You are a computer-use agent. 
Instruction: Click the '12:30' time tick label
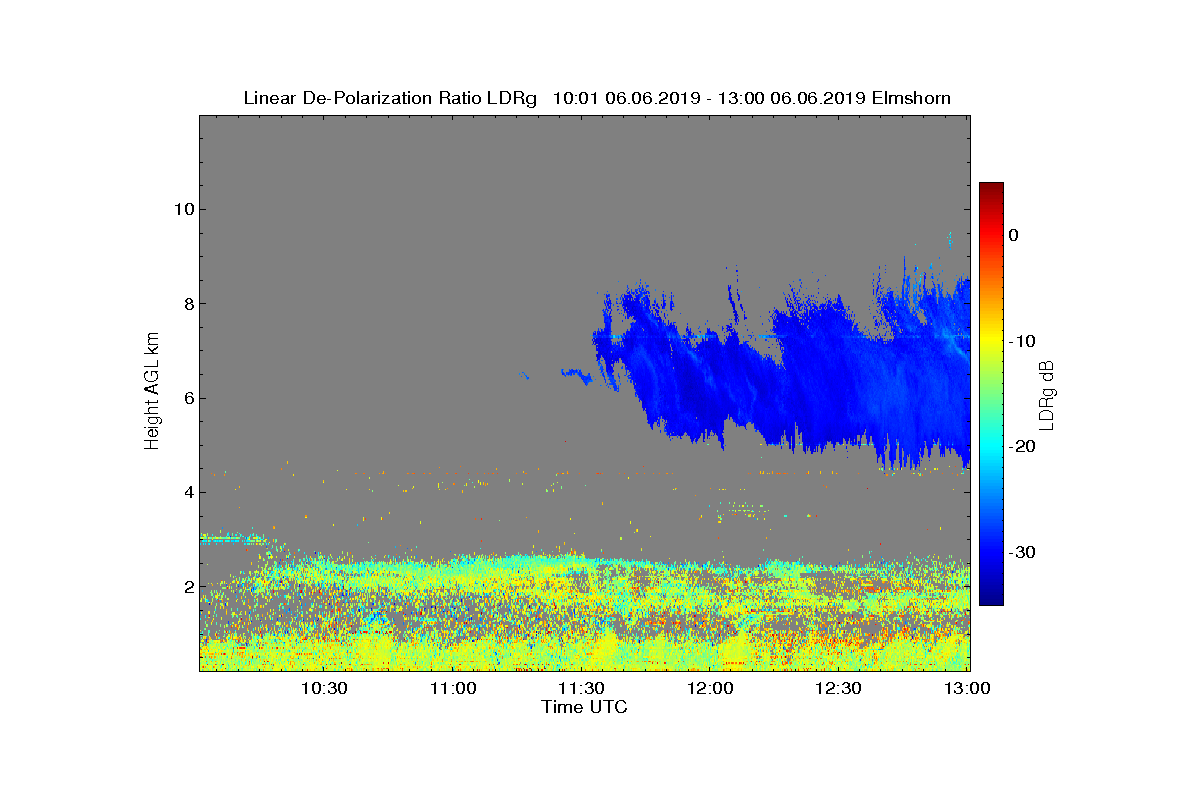point(839,689)
